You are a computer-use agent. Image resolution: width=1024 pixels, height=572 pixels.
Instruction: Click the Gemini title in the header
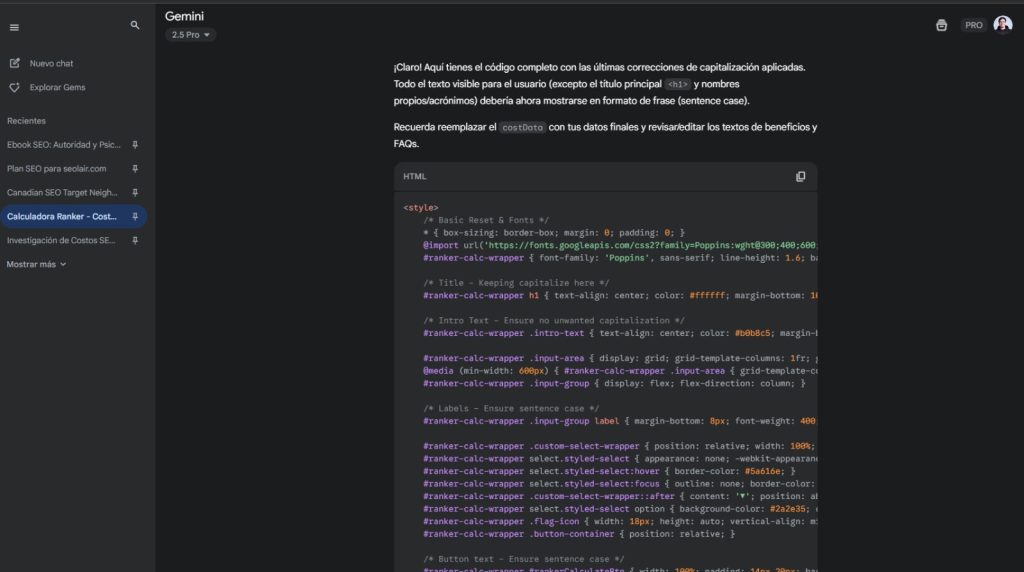point(184,16)
